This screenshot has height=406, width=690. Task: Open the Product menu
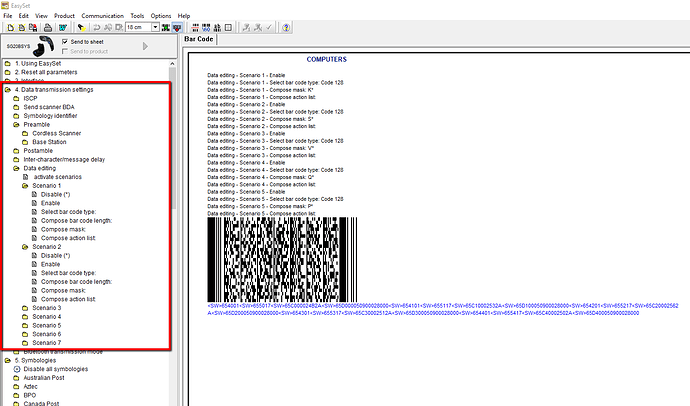(64, 16)
